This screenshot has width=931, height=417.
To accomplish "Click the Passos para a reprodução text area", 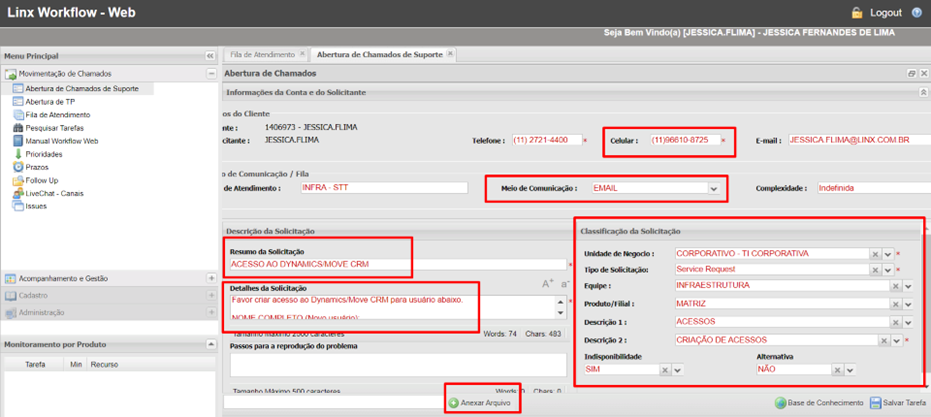I will [x=397, y=365].
